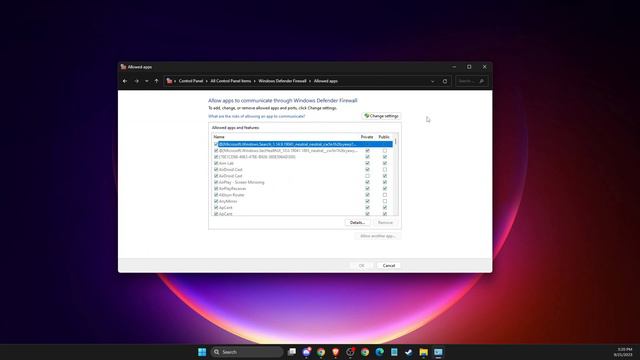Viewport: 640px width, 360px height.
Task: Open the Brave browser taskbar icon
Action: click(x=336, y=352)
